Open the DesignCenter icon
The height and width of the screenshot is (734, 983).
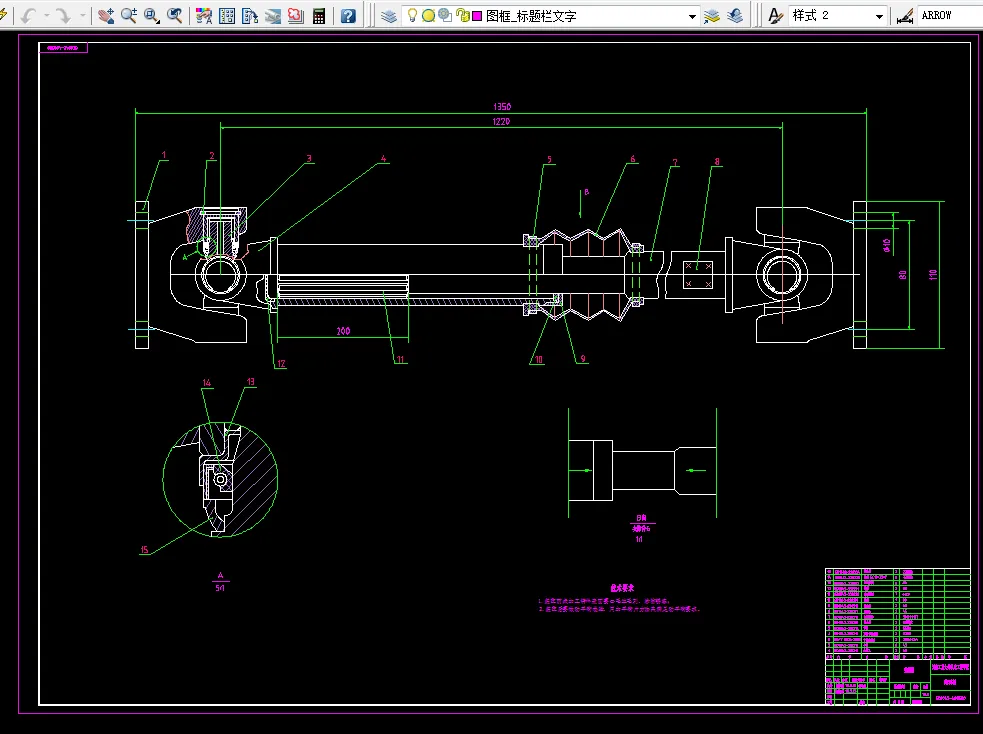point(227,16)
